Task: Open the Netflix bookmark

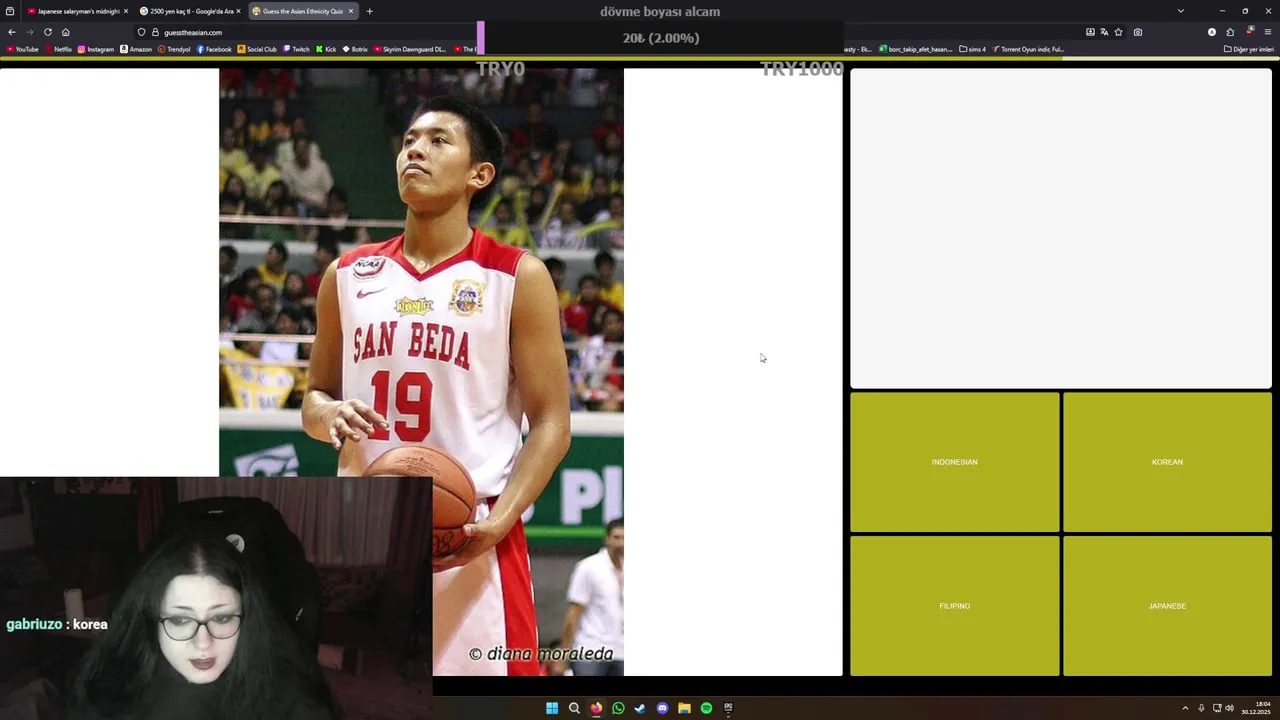Action: click(x=58, y=49)
